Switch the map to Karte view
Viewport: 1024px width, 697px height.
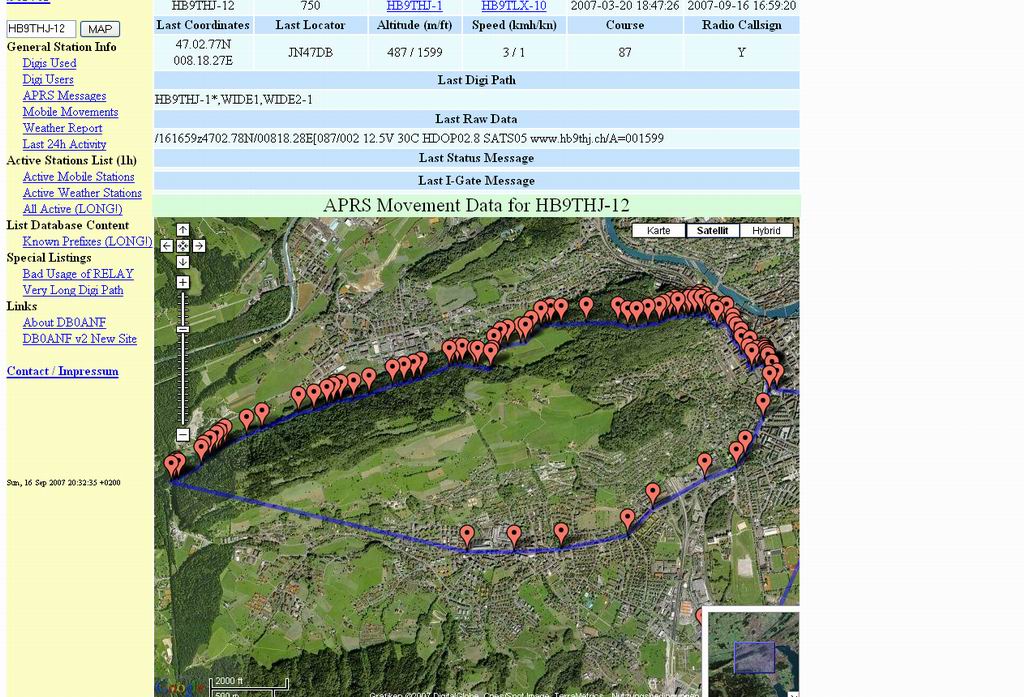658,231
